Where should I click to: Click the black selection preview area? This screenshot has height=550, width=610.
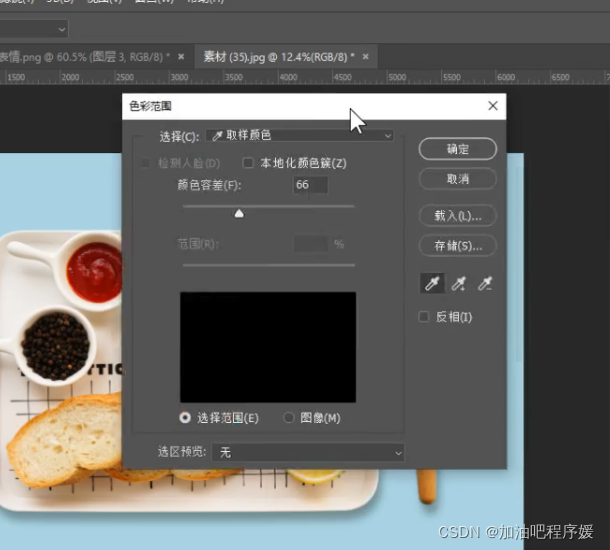[268, 347]
